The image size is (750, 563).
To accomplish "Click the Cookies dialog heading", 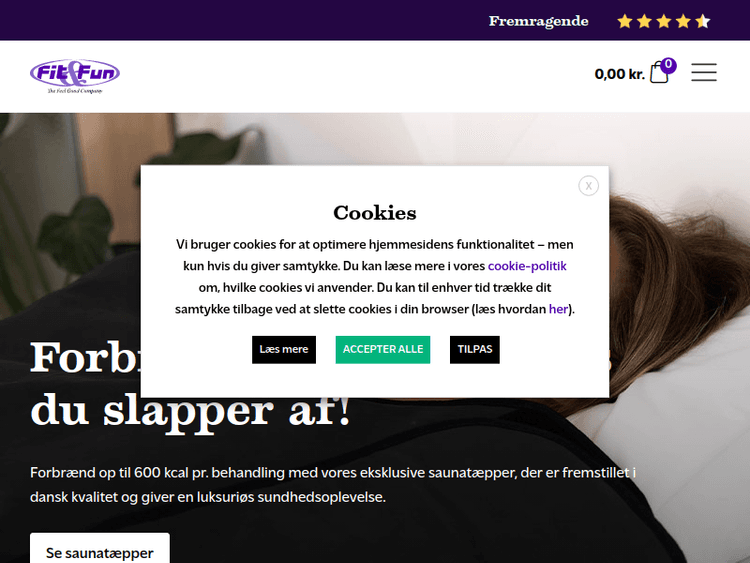I will 375,213.
